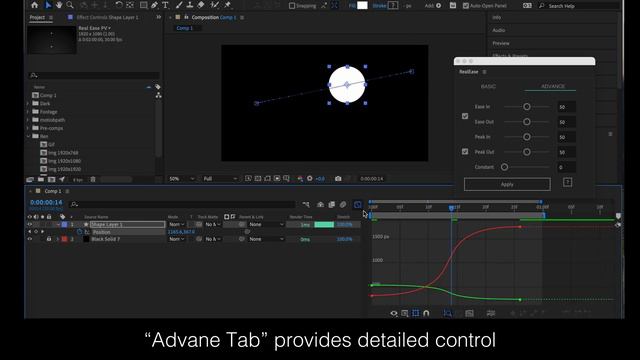Hide Black Solid 7 with its eye icon
Image resolution: width=640 pixels, height=360 pixels.
29,239
